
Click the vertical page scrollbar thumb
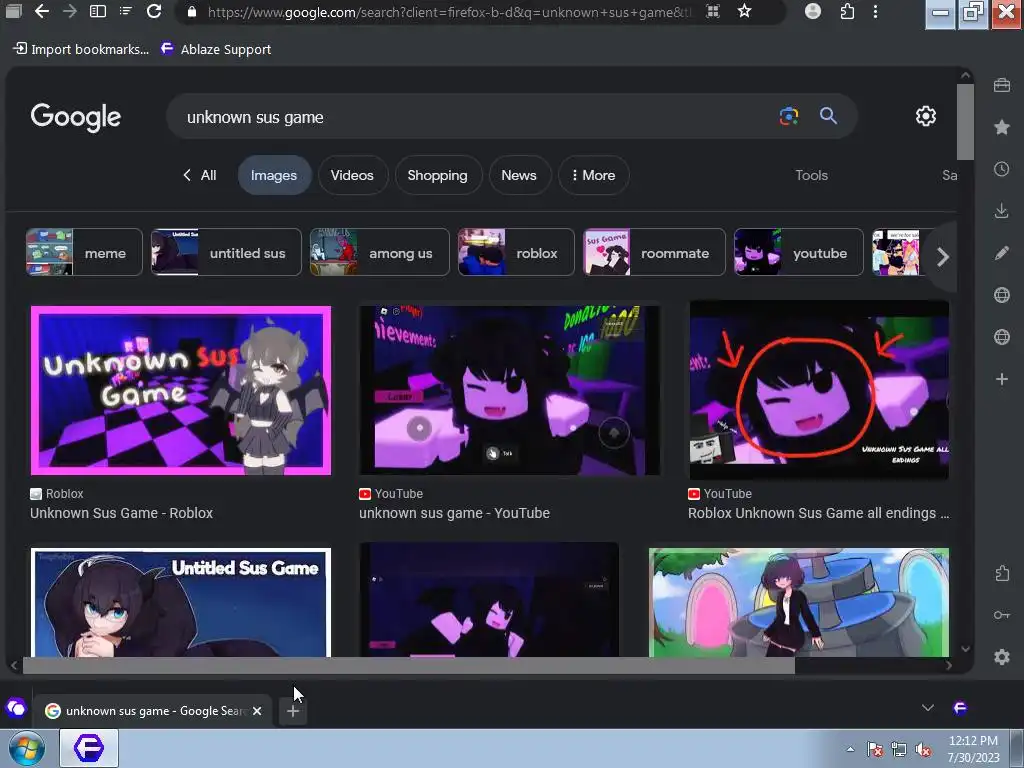pyautogui.click(x=965, y=121)
